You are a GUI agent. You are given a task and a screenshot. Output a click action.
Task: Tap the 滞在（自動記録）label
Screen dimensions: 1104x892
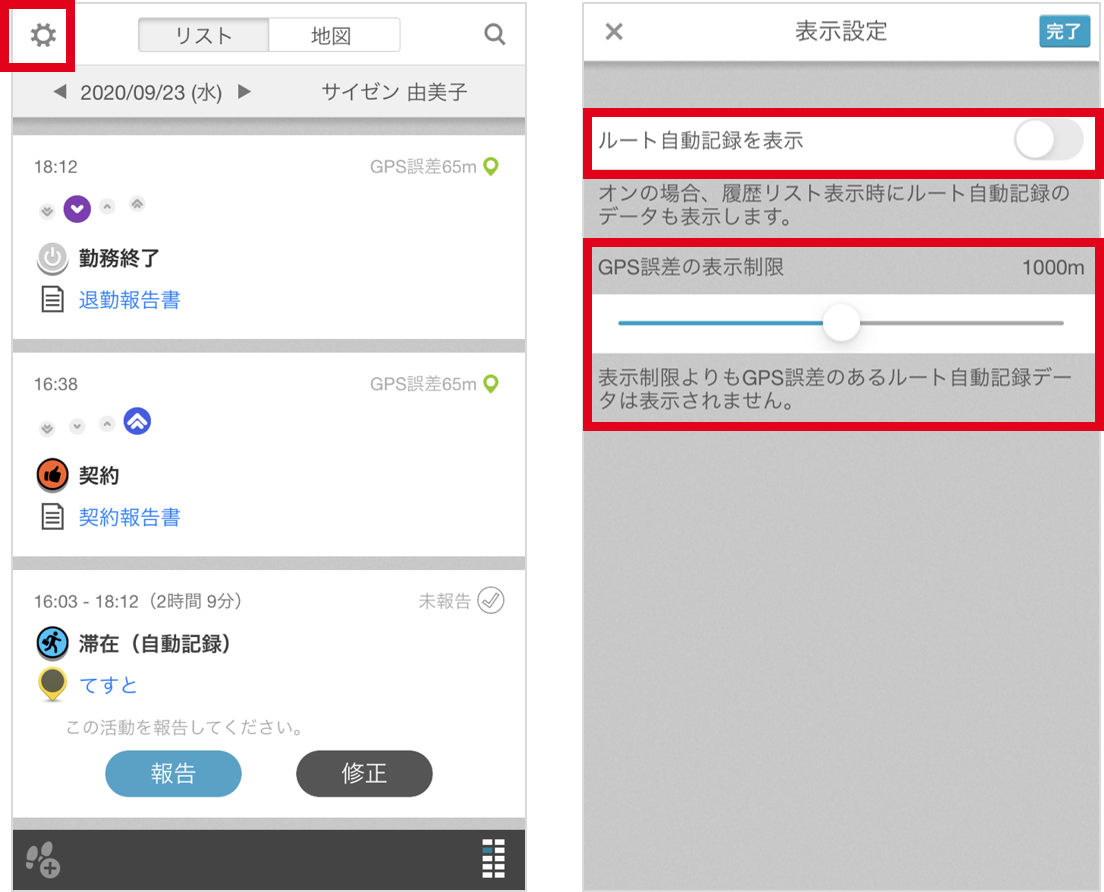coord(155,643)
